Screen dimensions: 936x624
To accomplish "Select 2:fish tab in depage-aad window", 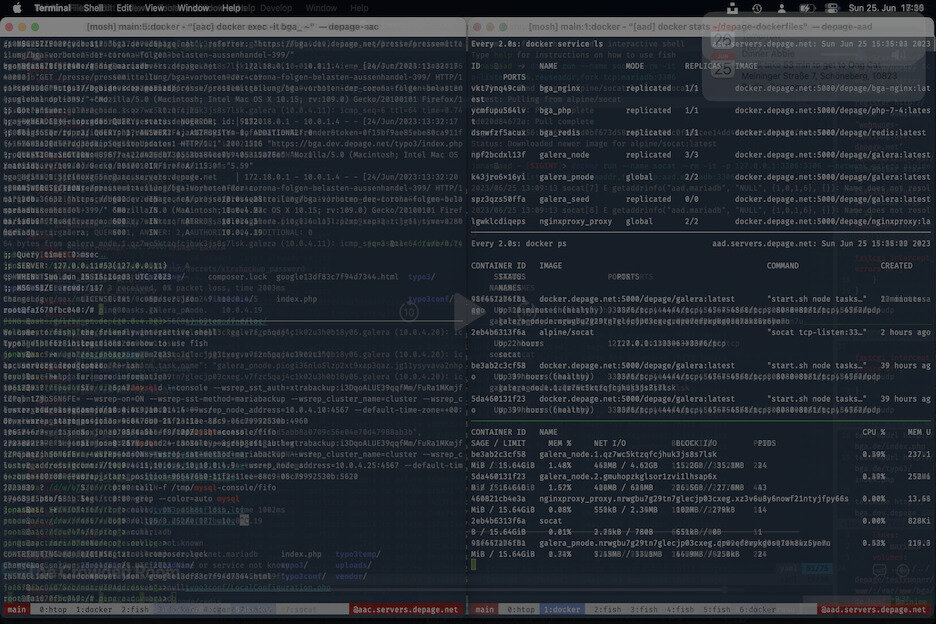I will coord(608,610).
